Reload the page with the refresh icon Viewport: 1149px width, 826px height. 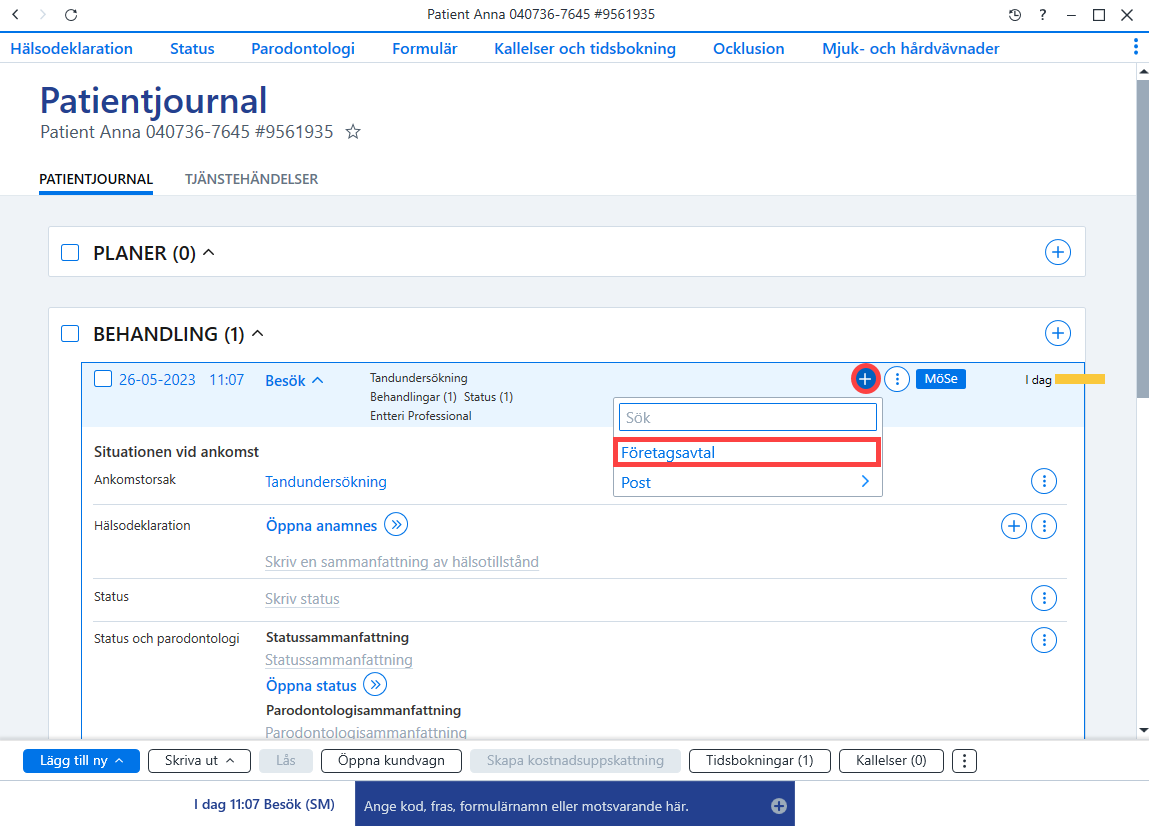(x=71, y=15)
